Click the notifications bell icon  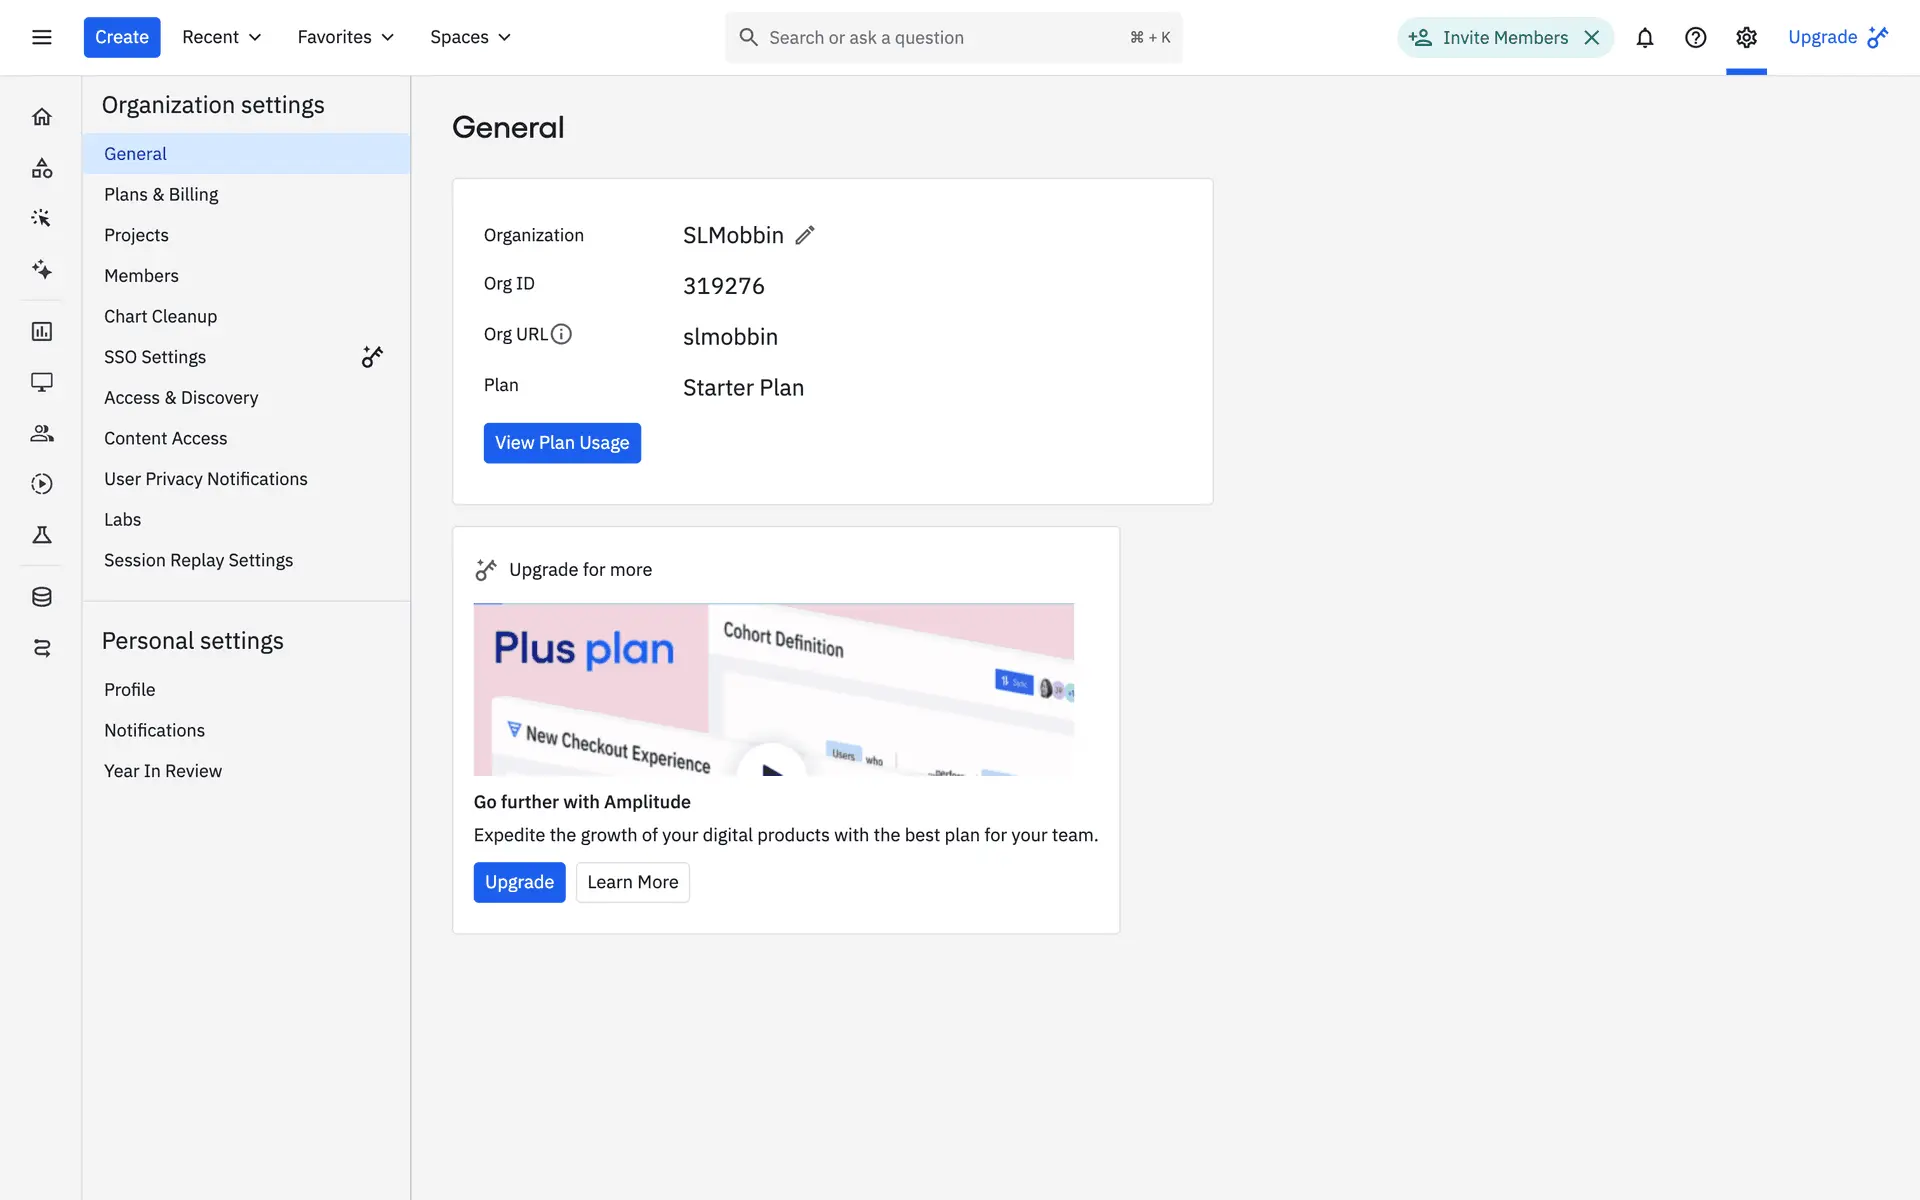coord(1644,37)
